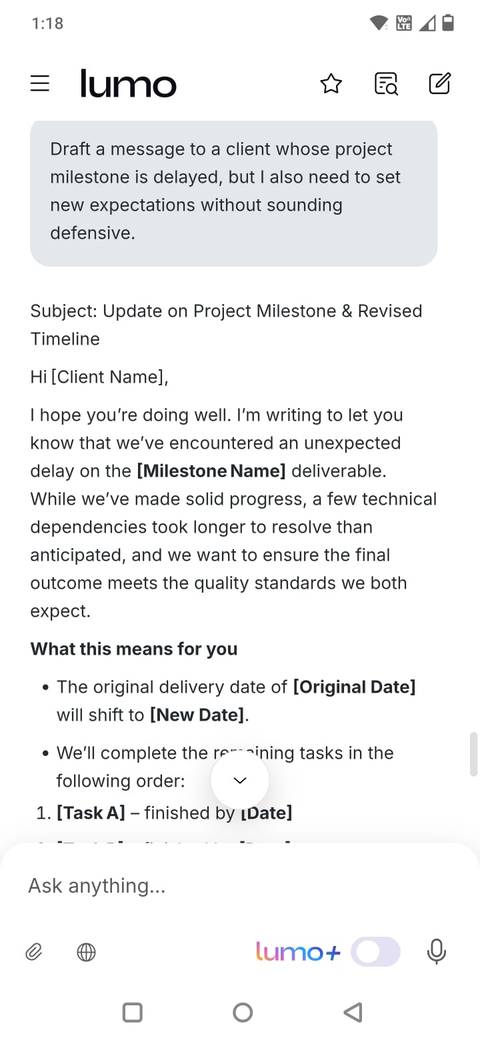Tap the lumo+ upgrade label
The width and height of the screenshot is (480, 1040).
(298, 952)
